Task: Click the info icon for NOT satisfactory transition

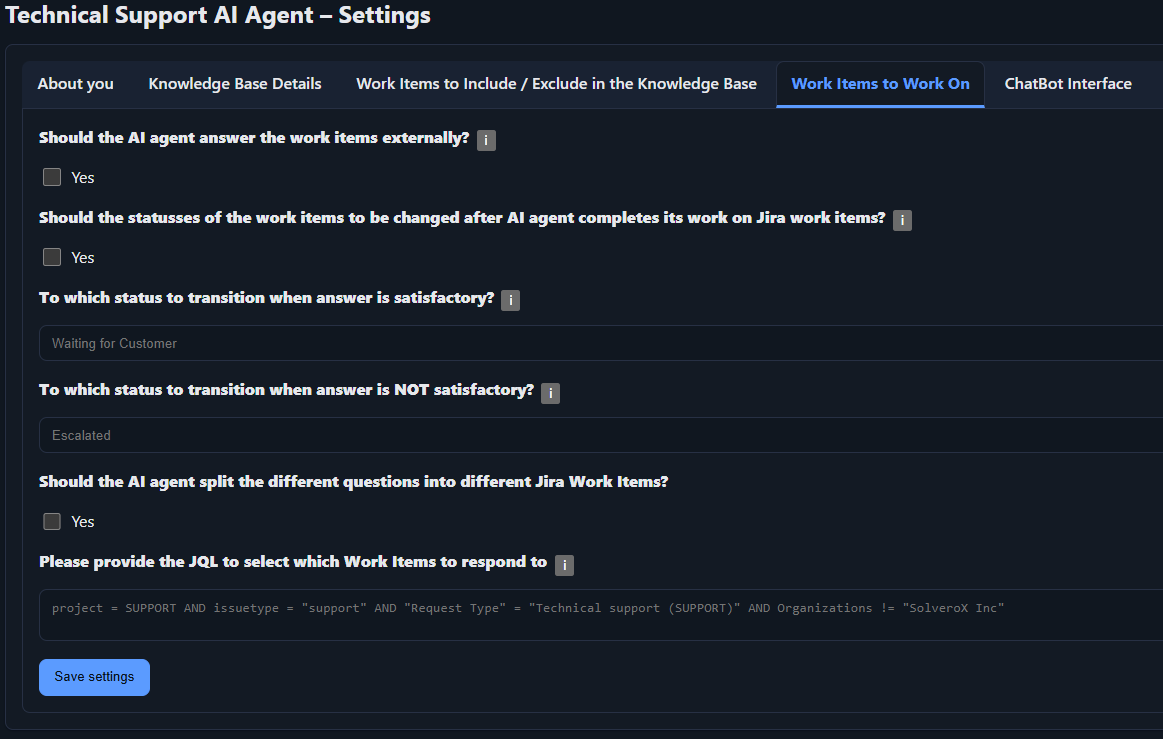Action: pyautogui.click(x=550, y=393)
